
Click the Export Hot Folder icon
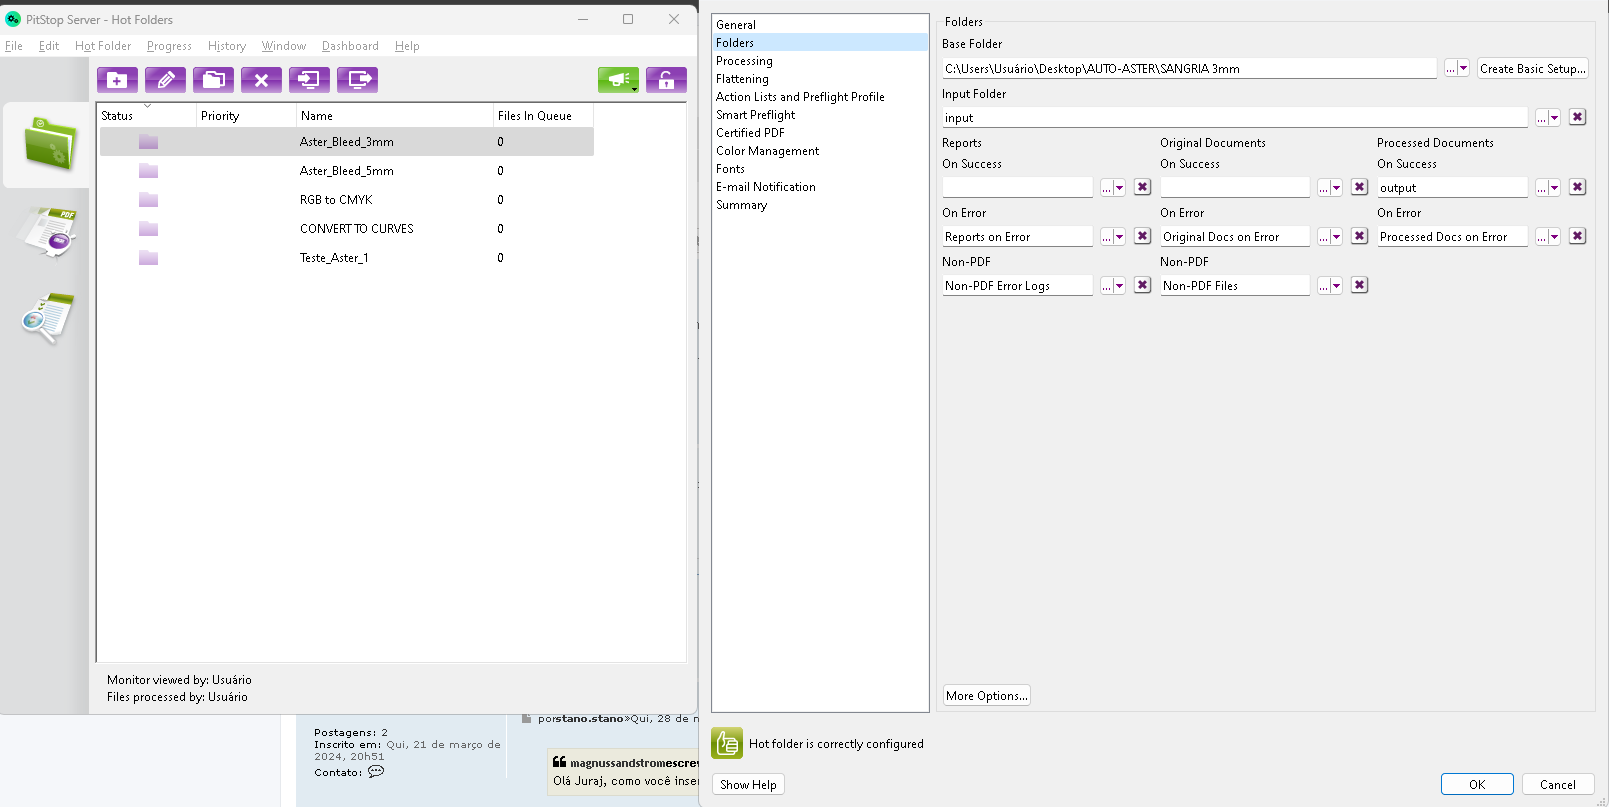357,80
